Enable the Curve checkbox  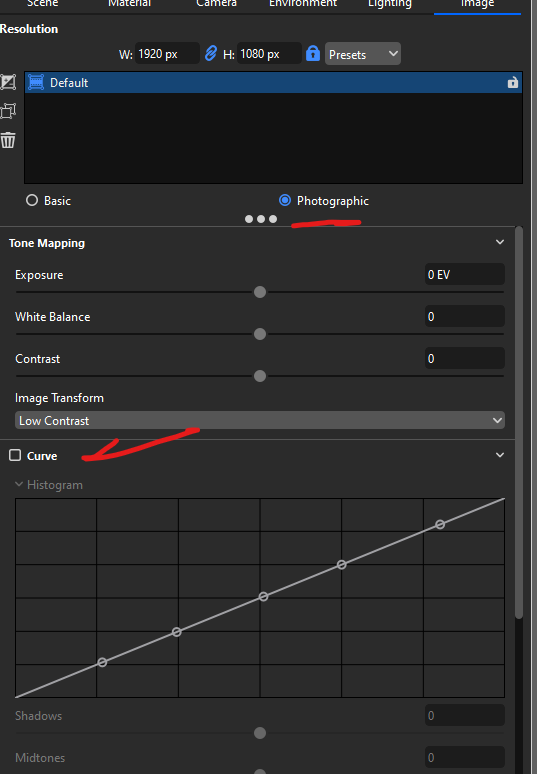coord(15,455)
